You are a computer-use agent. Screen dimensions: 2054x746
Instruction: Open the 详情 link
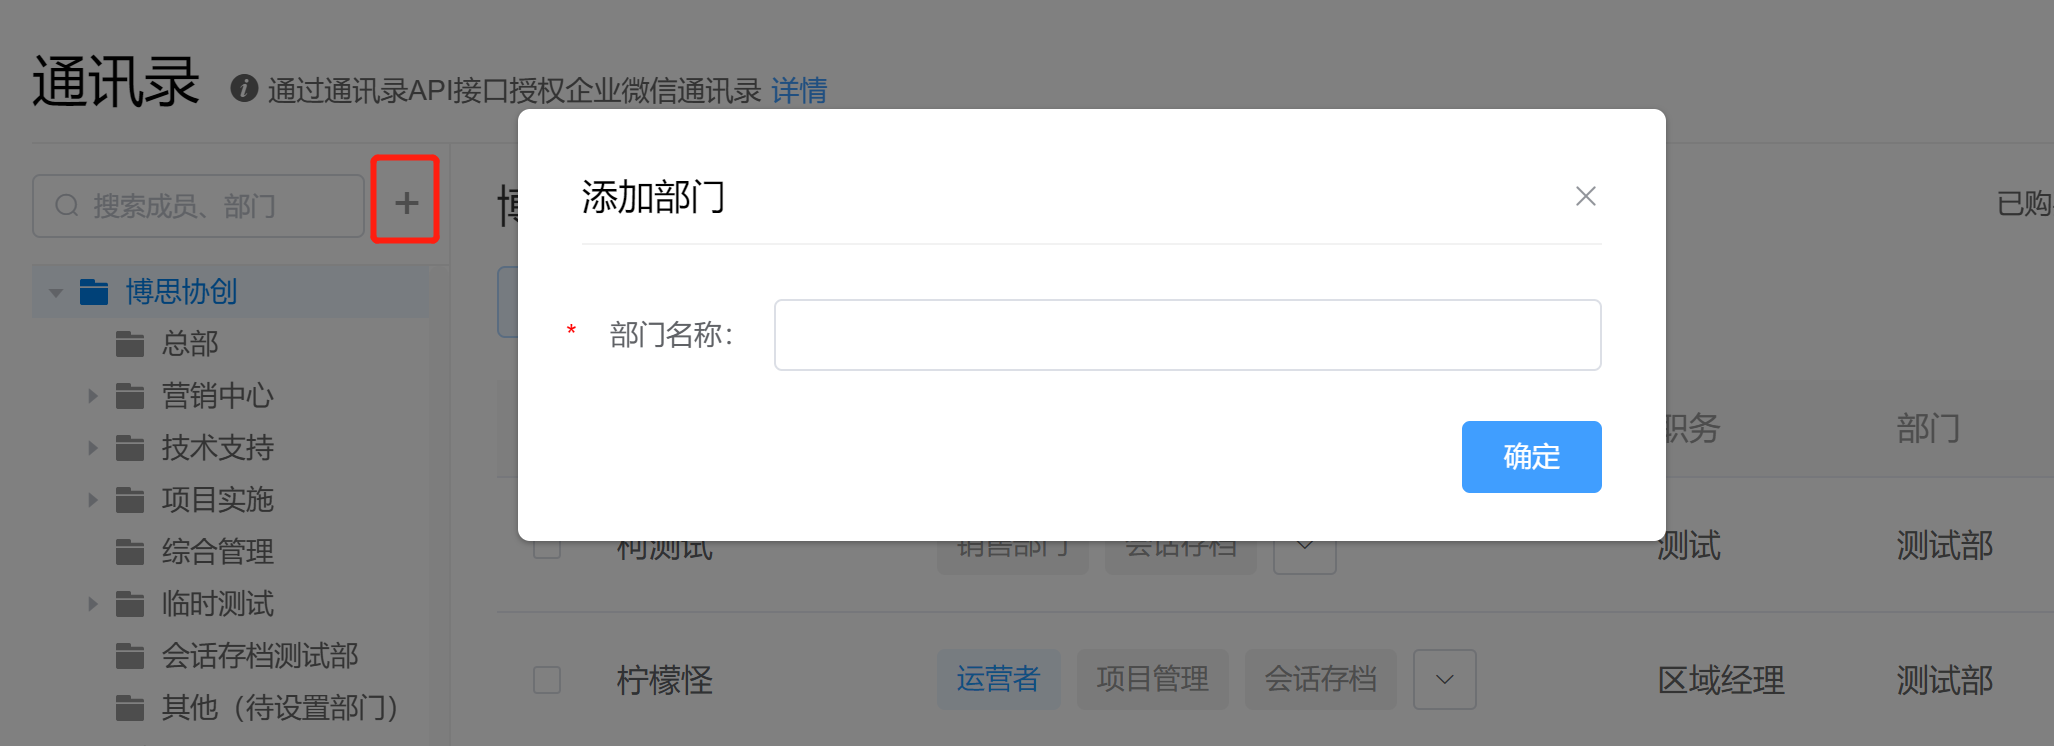(x=799, y=91)
